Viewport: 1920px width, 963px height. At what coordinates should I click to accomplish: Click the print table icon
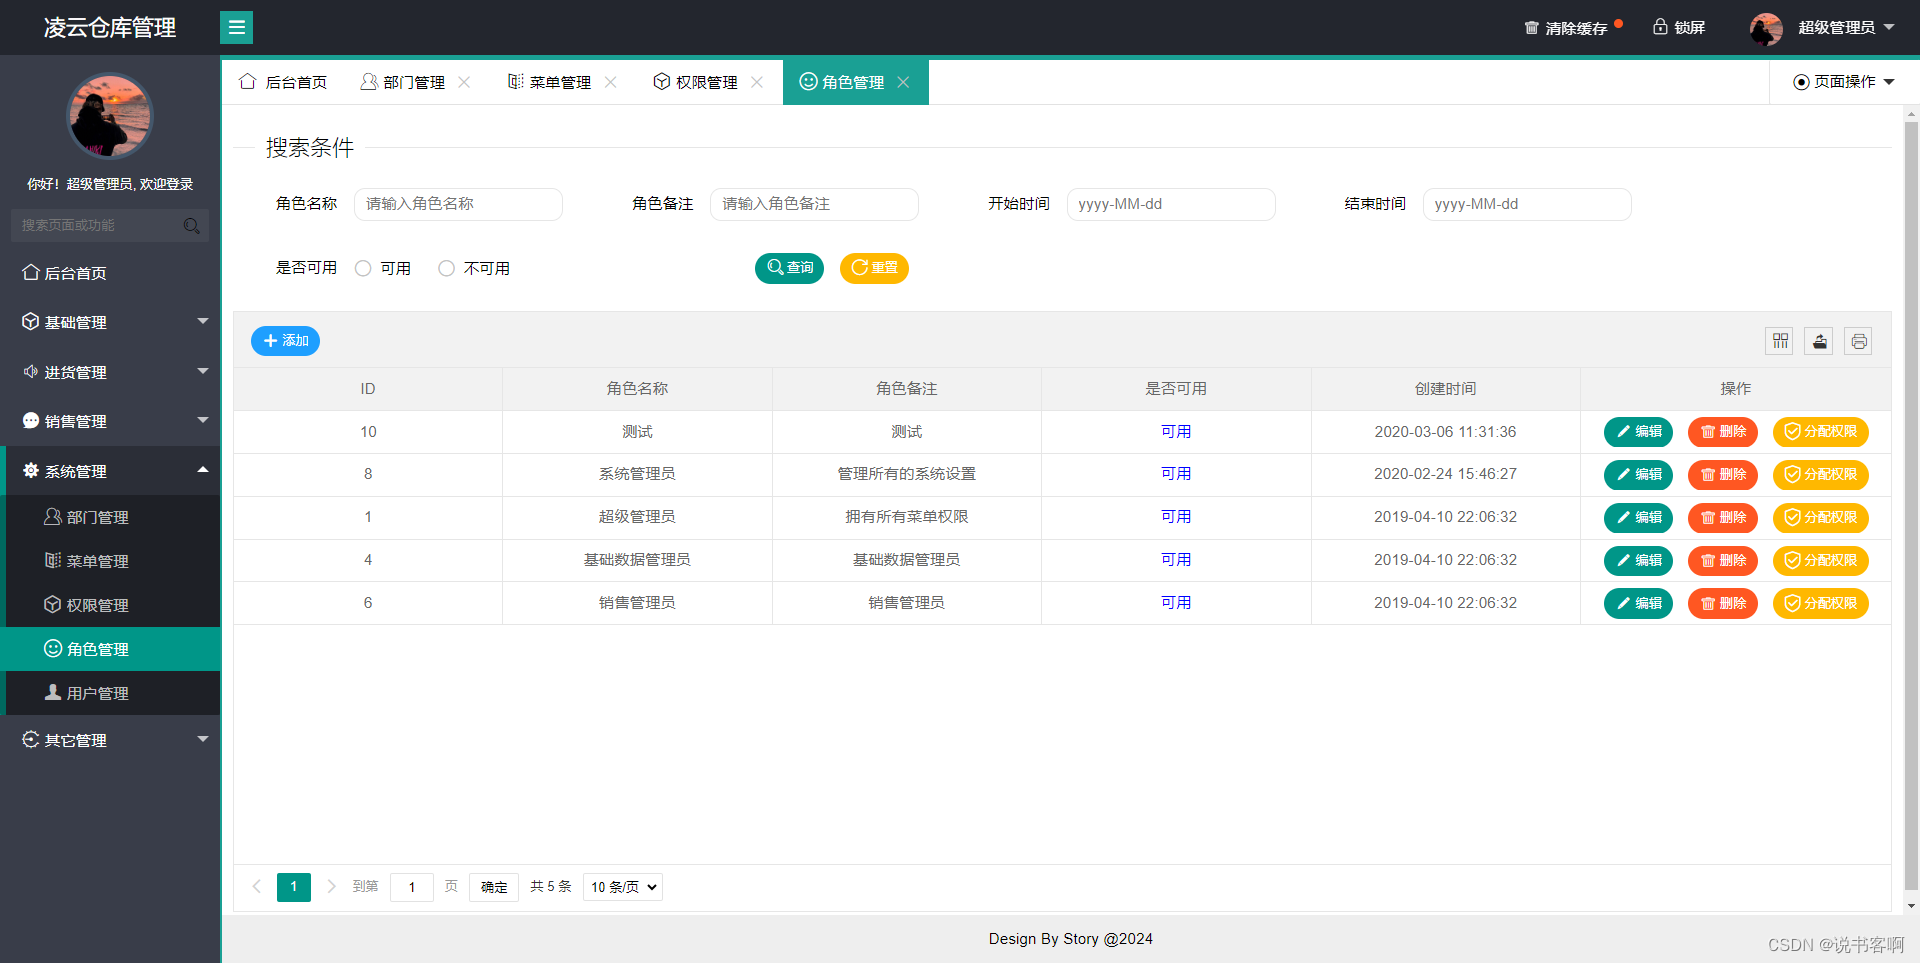click(1858, 341)
